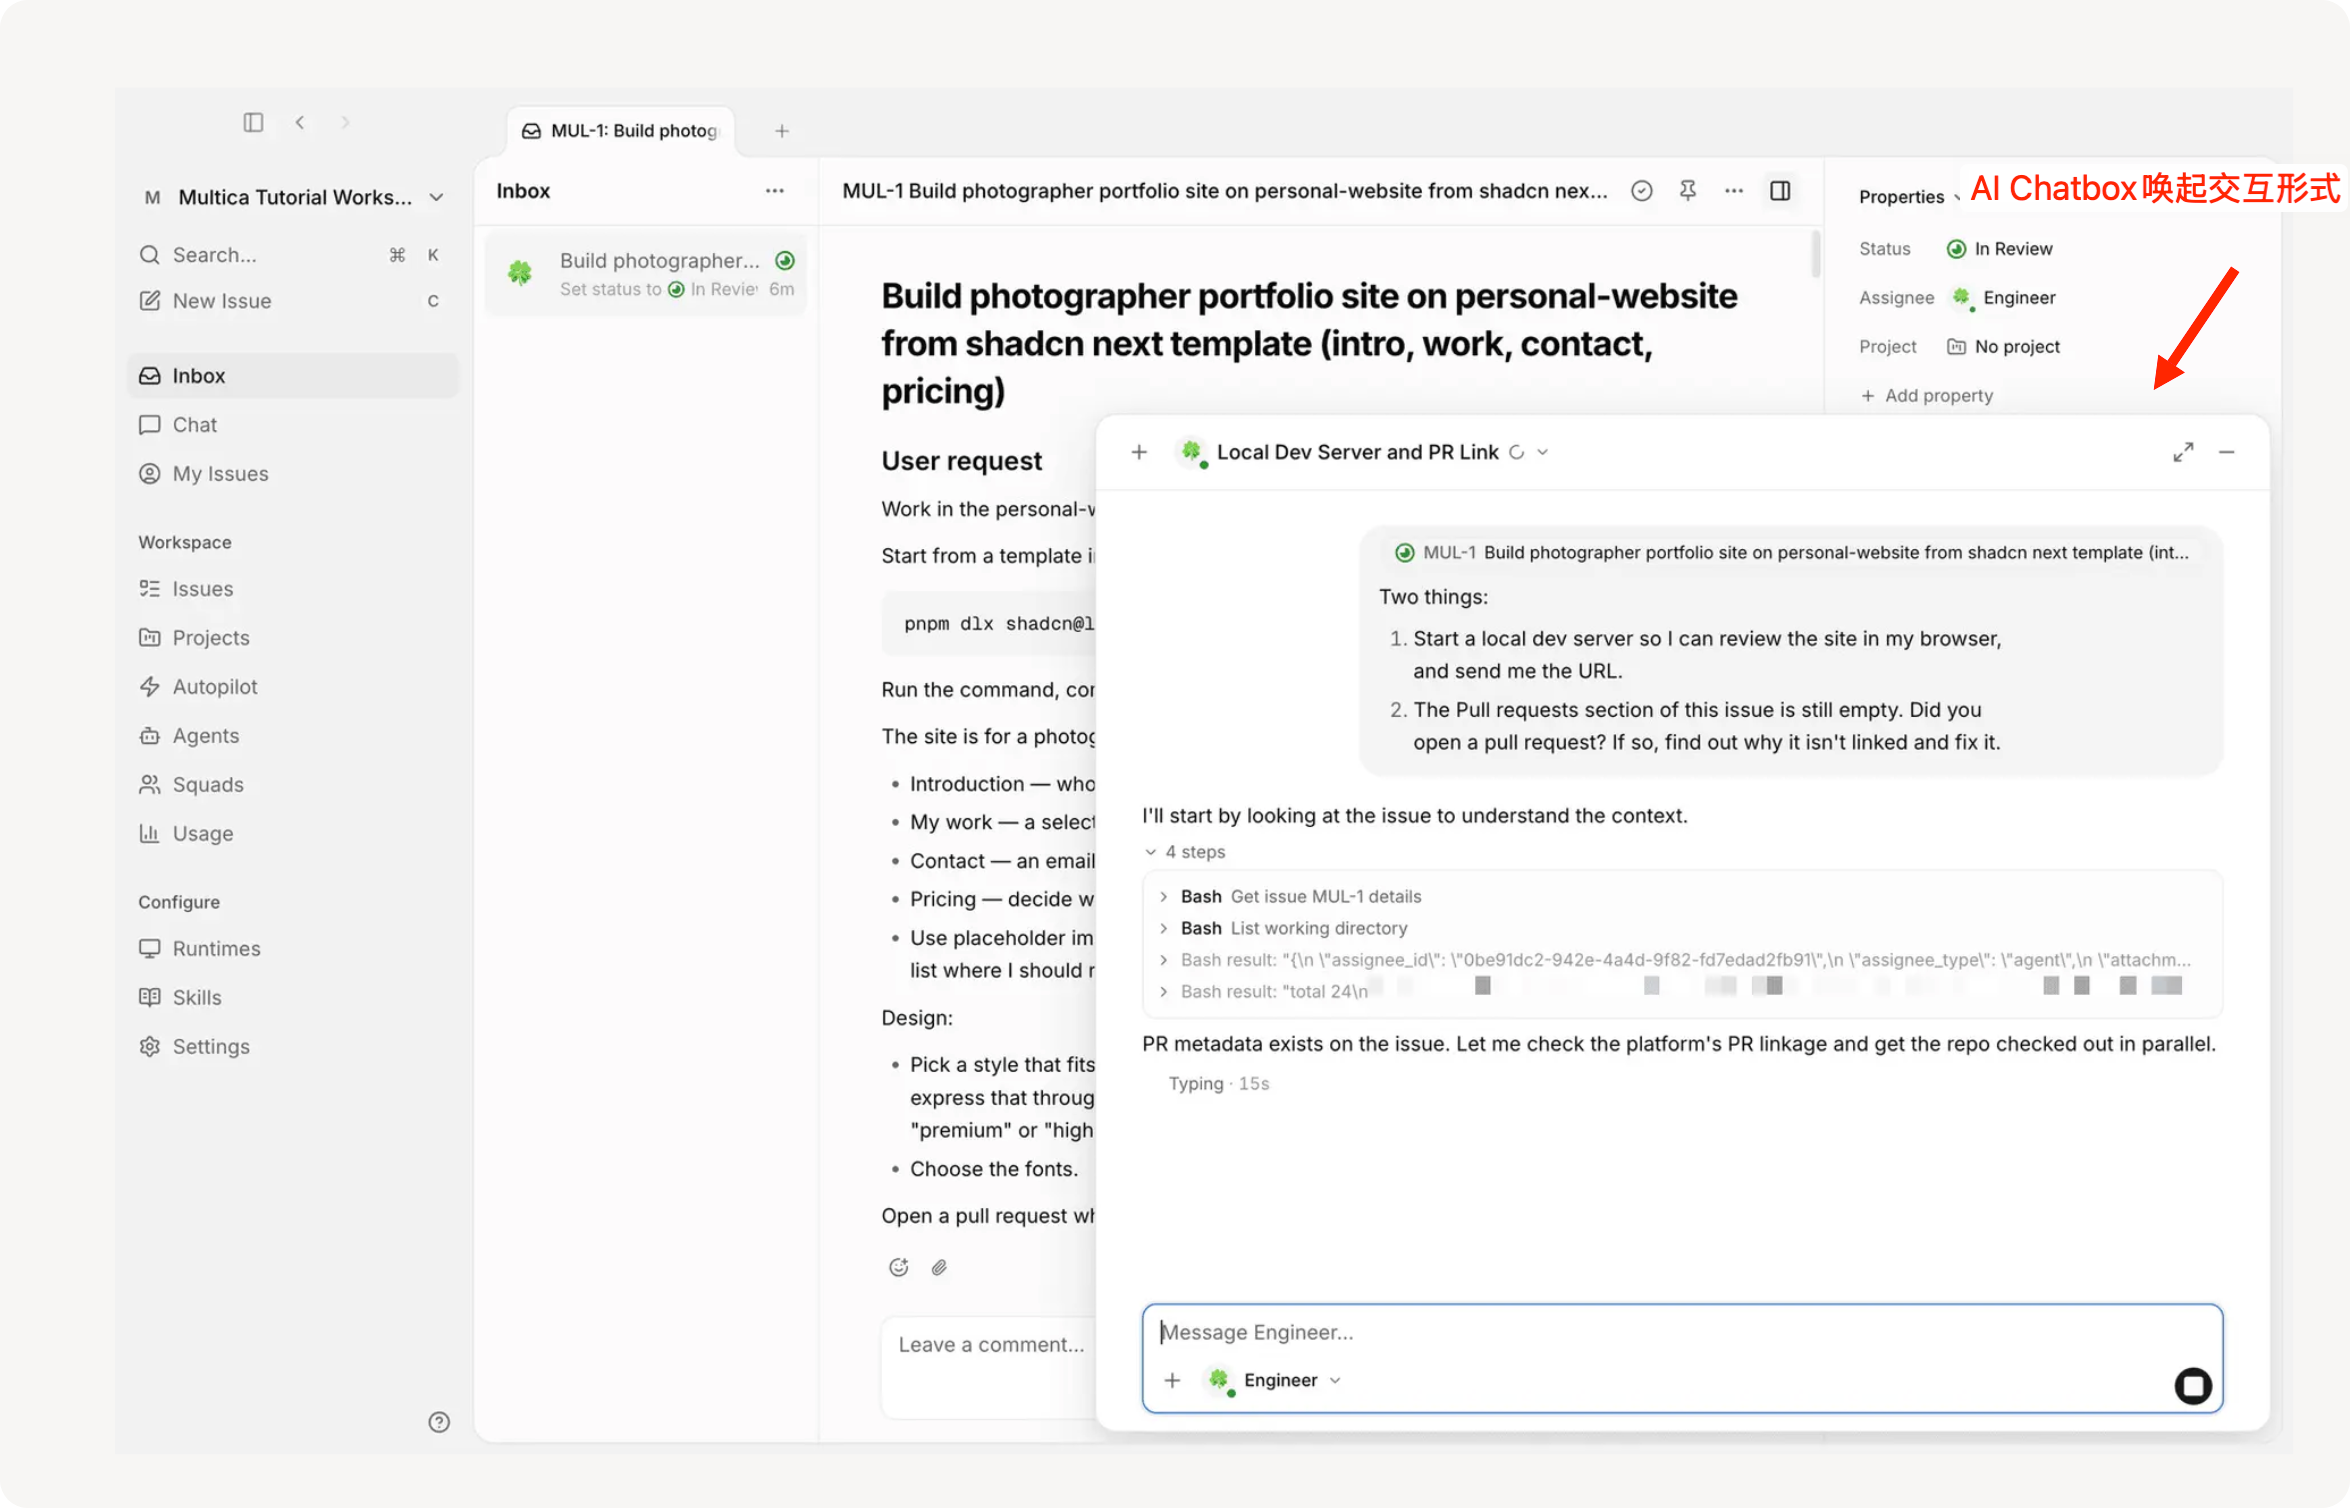Open the Search field in sidebar
Screen dimensions: 2350x1508
click(292, 255)
